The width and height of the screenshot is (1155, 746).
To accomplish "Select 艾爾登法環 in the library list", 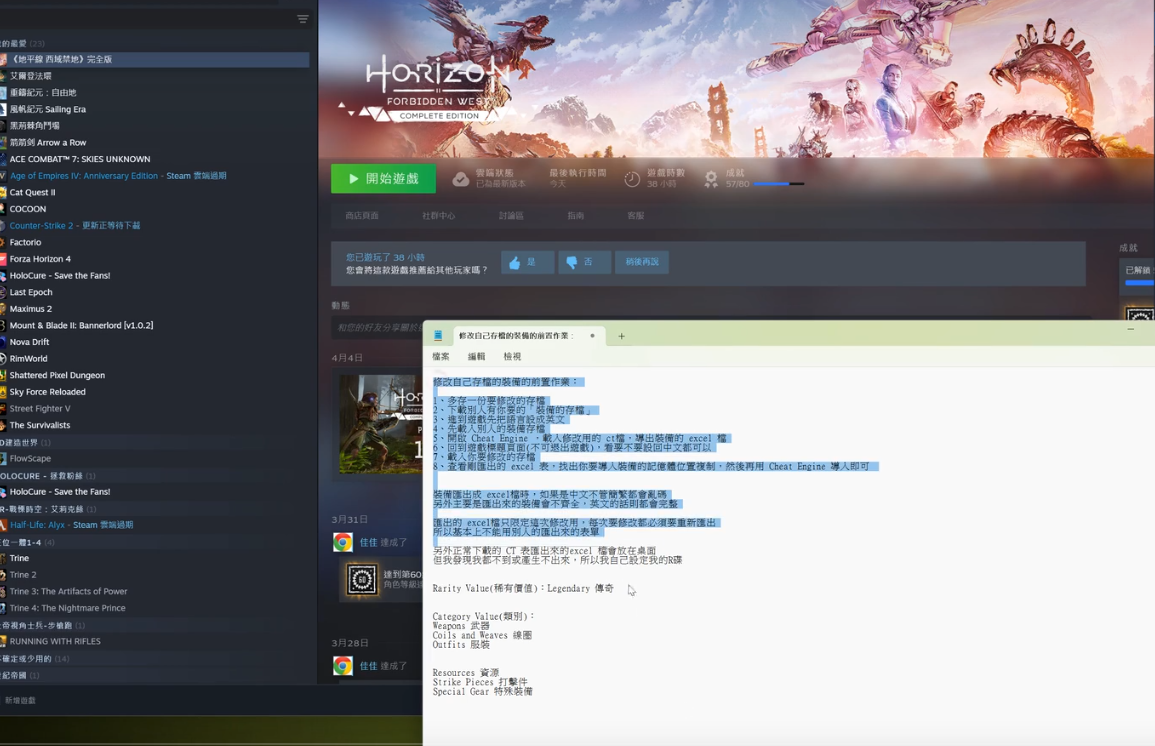I will coord(30,76).
